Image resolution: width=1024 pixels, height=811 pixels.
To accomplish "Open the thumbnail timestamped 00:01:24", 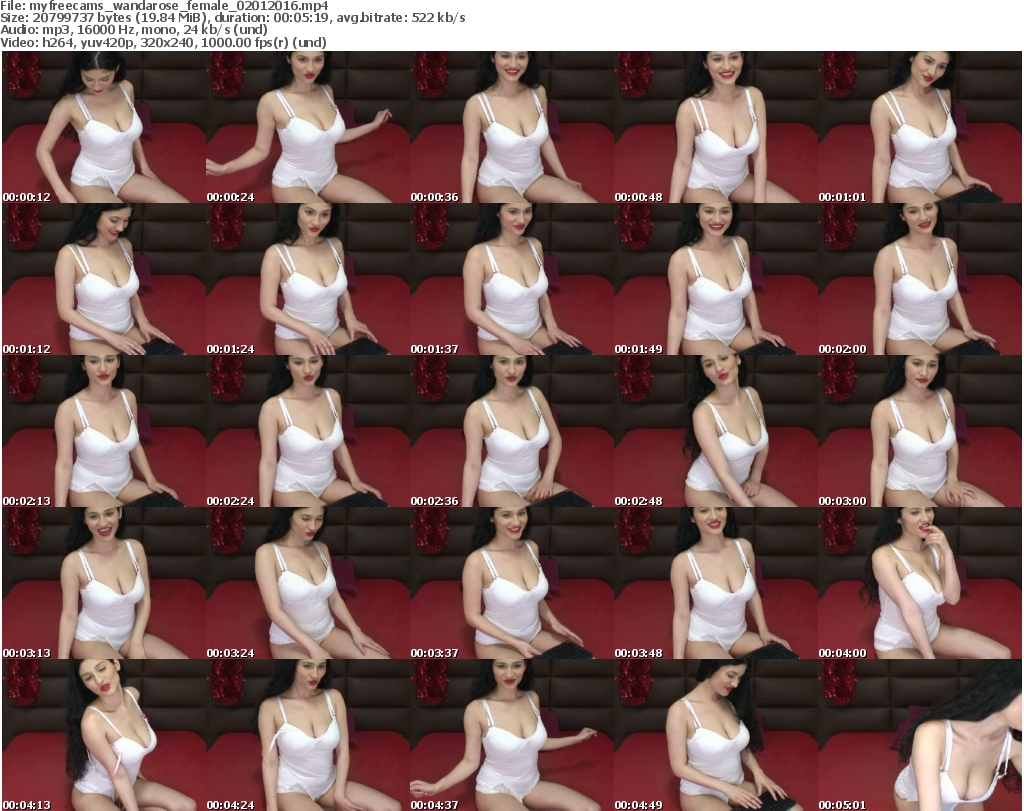I will tap(308, 279).
